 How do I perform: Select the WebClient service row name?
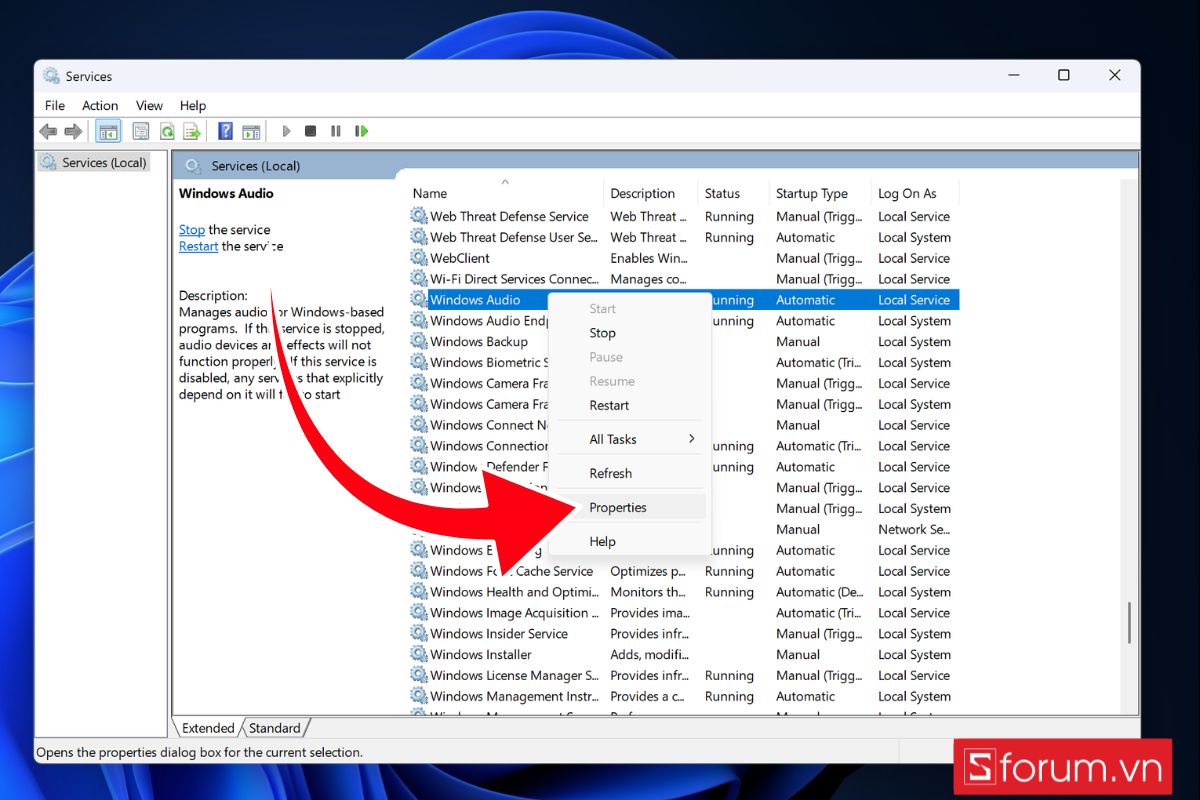pyautogui.click(x=460, y=258)
